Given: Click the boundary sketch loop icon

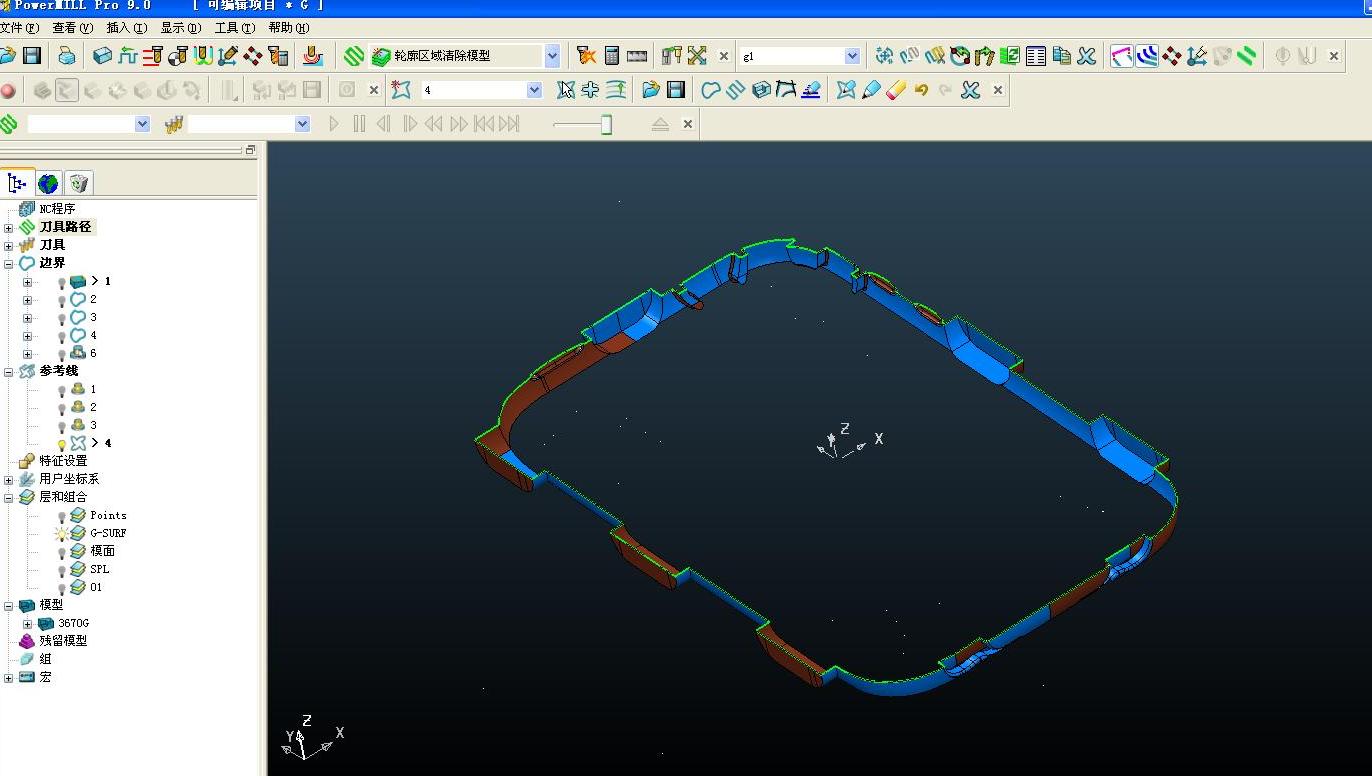Looking at the screenshot, I should point(711,90).
